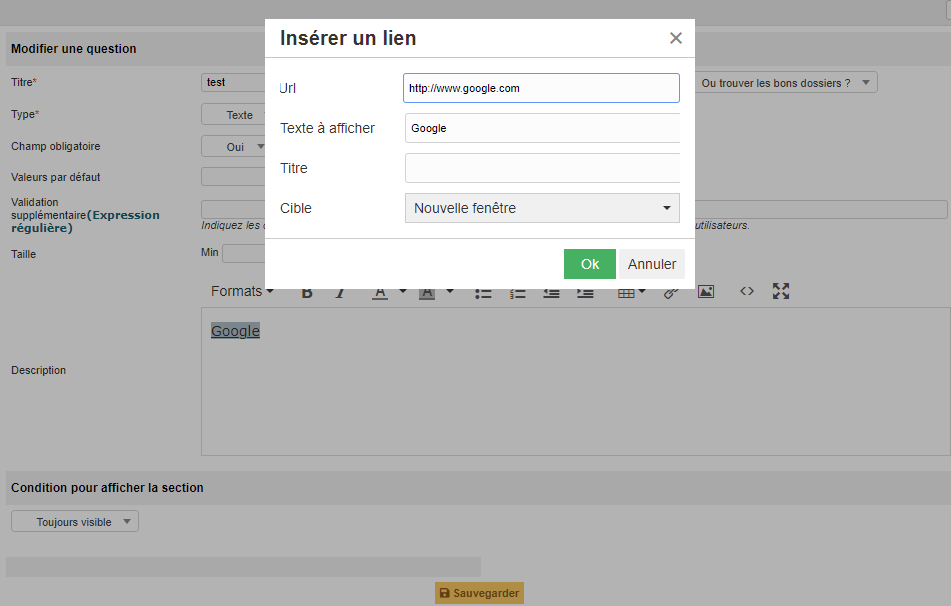Click the increase indent icon

pos(585,293)
